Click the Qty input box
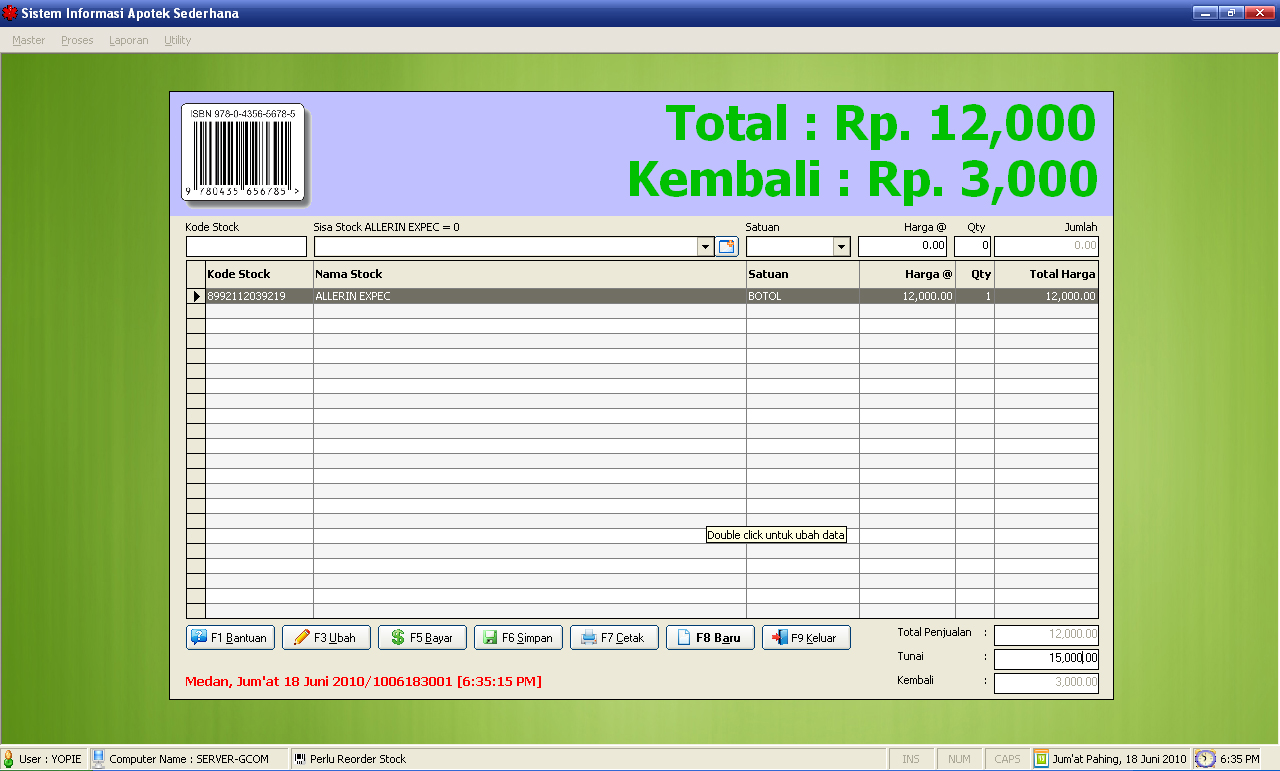Image resolution: width=1280 pixels, height=771 pixels. (972, 247)
